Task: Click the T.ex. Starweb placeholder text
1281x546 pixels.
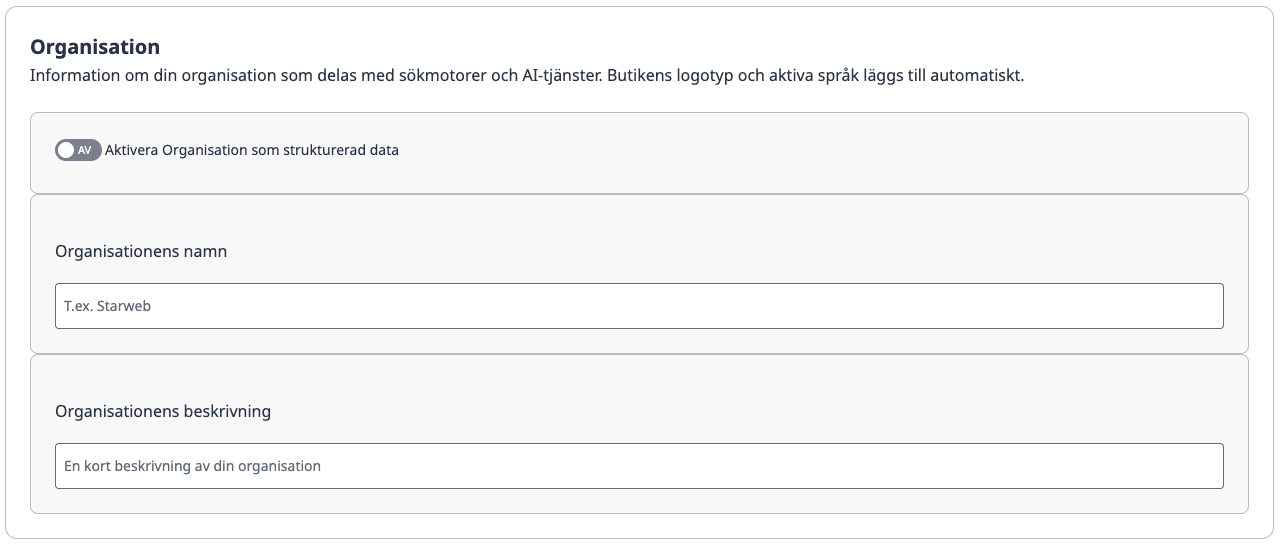Action: tap(107, 306)
